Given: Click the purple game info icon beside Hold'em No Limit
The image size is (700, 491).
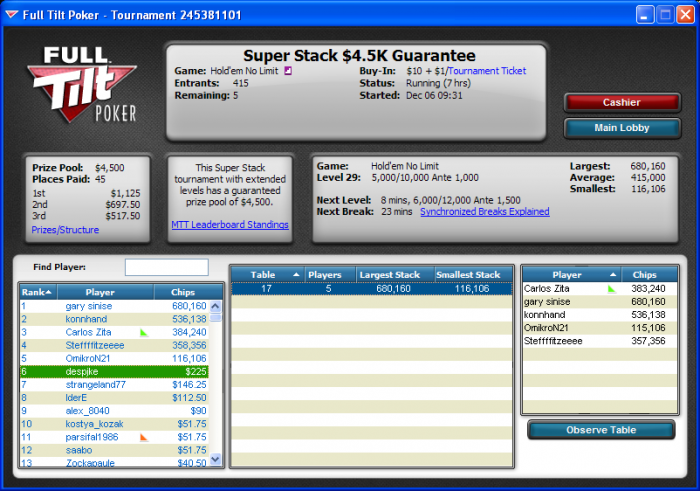Looking at the screenshot, I should tap(288, 71).
